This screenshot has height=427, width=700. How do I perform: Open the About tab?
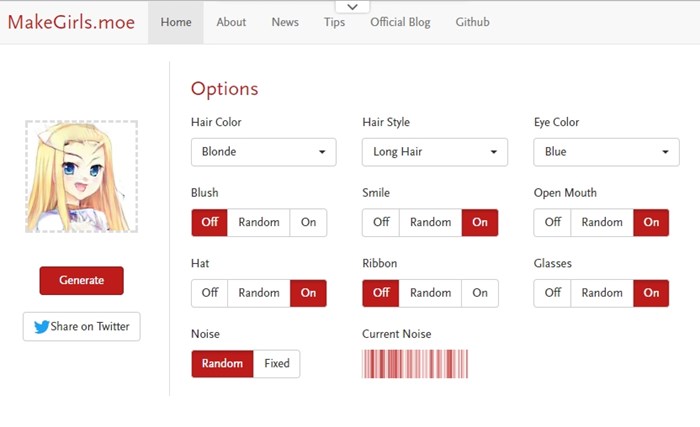coord(231,22)
